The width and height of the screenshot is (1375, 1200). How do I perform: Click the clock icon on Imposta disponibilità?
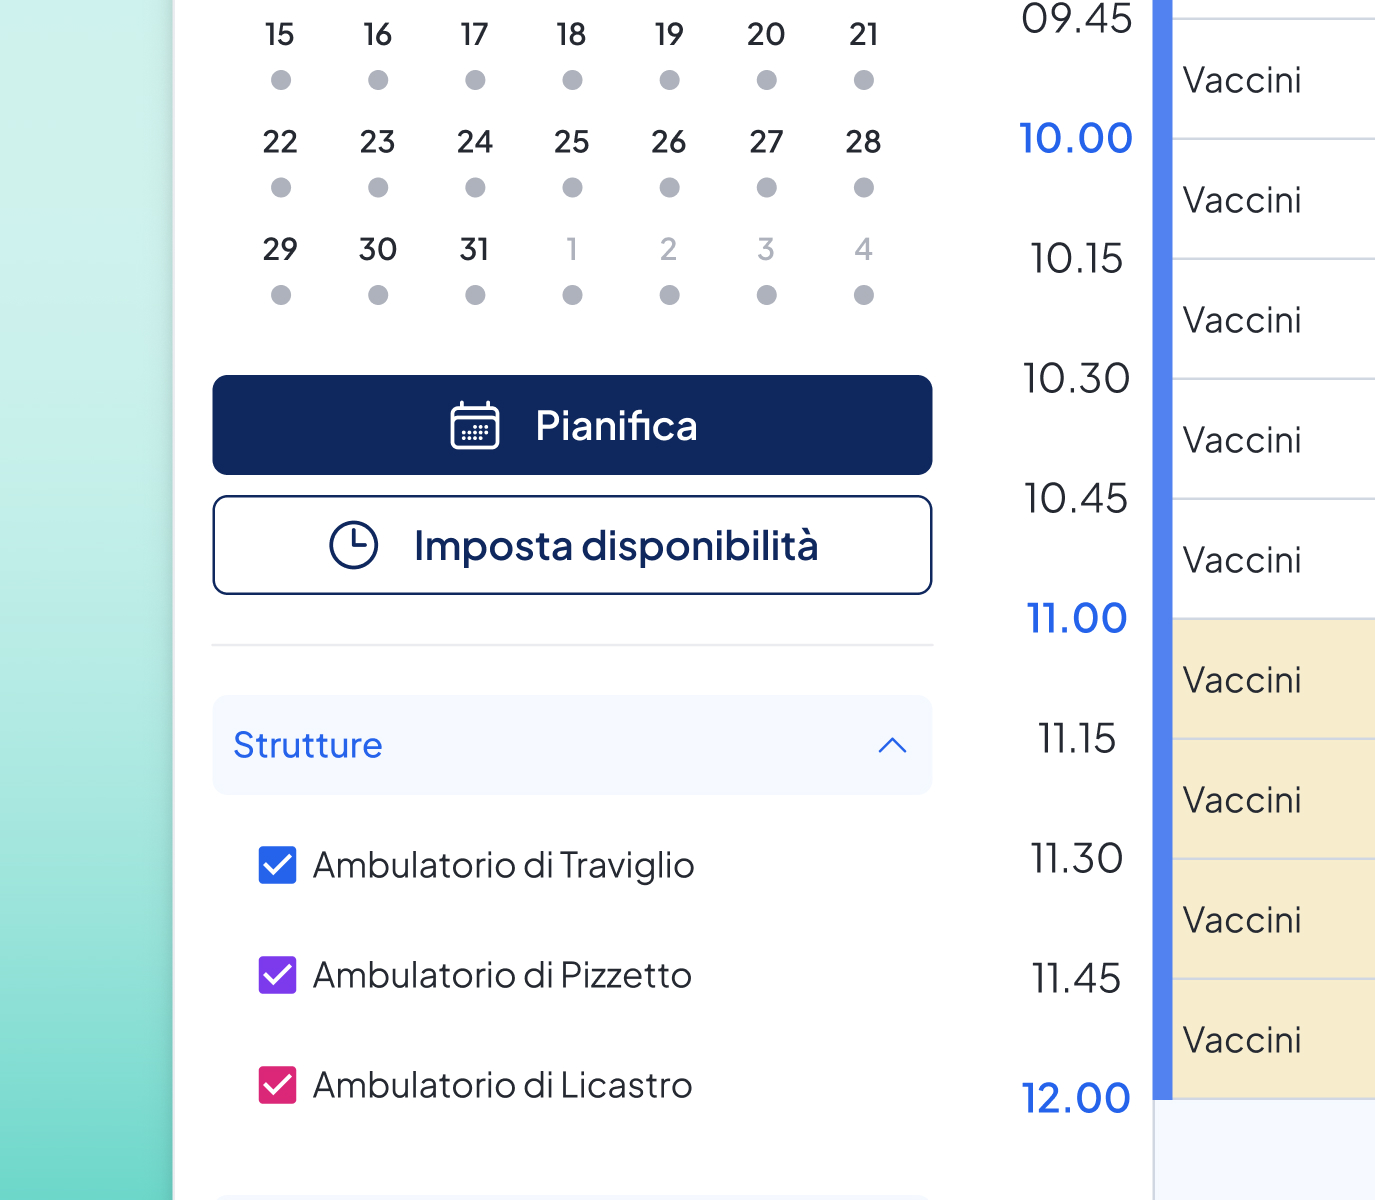354,545
